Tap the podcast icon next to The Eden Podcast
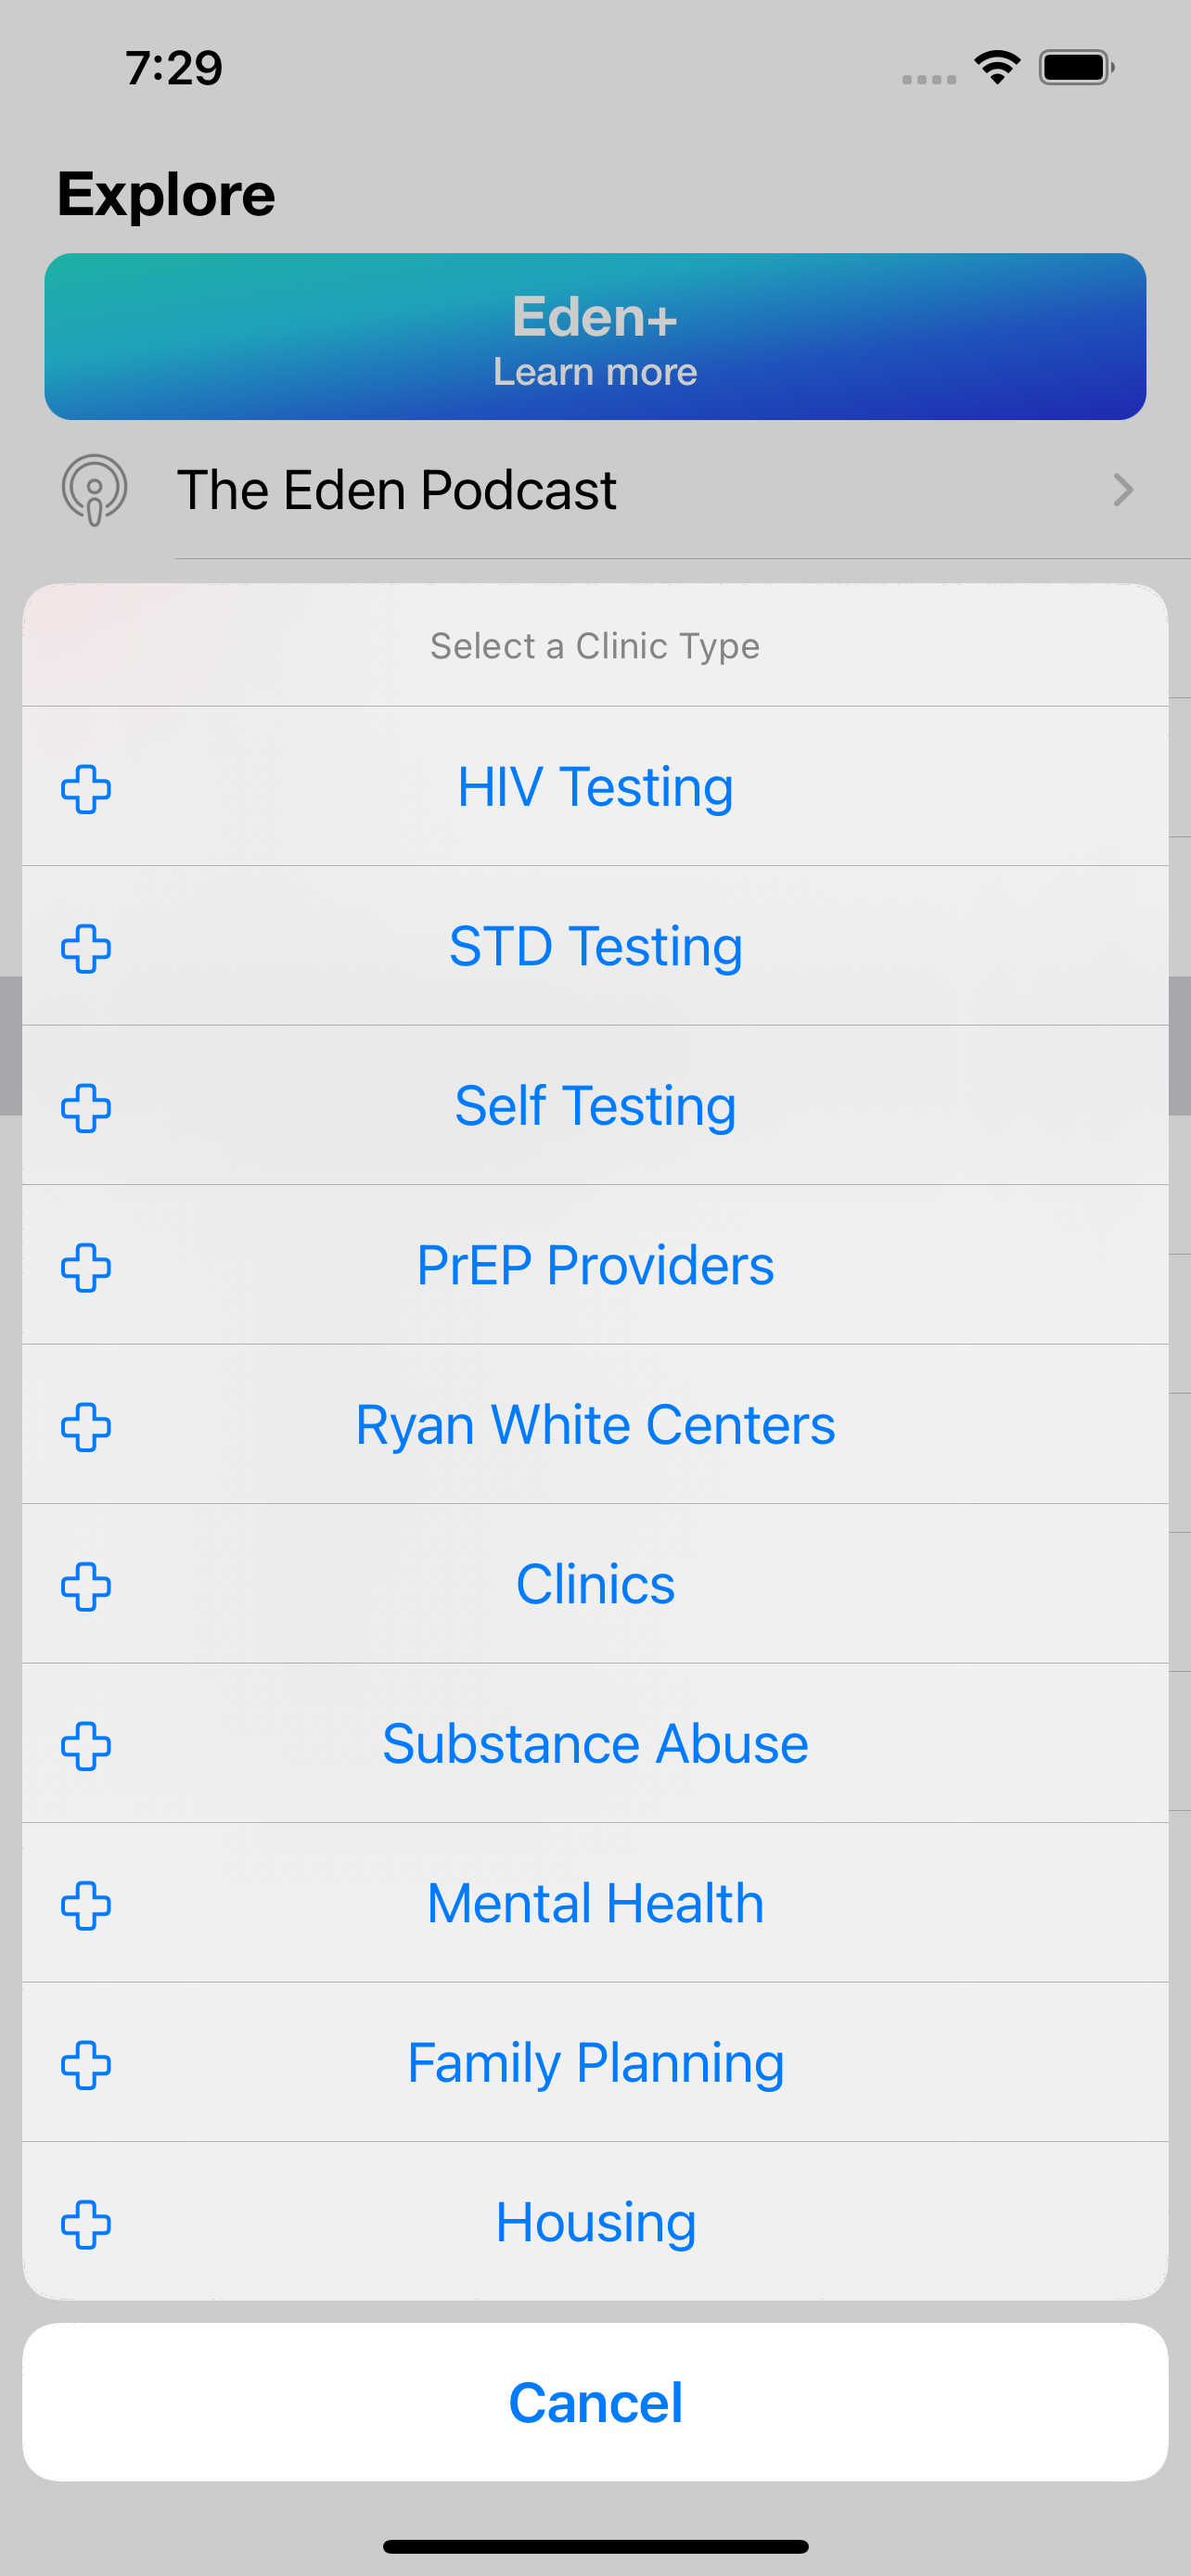Image resolution: width=1191 pixels, height=2576 pixels. (x=94, y=490)
